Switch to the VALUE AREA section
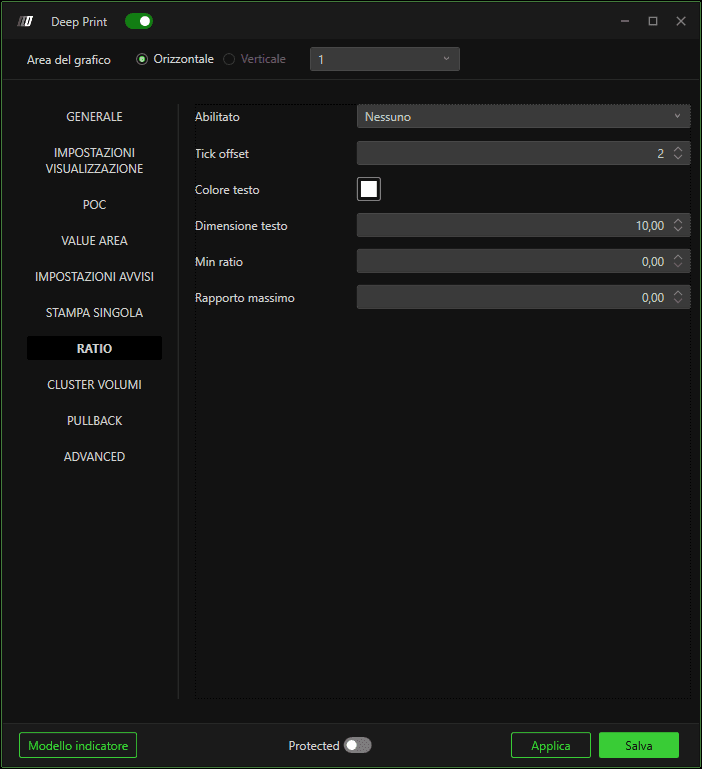The image size is (702, 769). [x=94, y=241]
